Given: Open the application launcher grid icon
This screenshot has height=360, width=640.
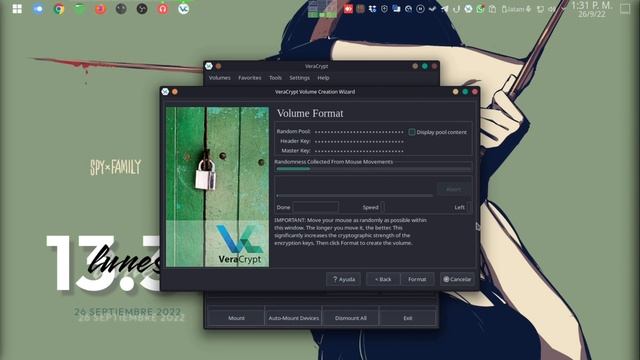Looking at the screenshot, I should pos(17,9).
